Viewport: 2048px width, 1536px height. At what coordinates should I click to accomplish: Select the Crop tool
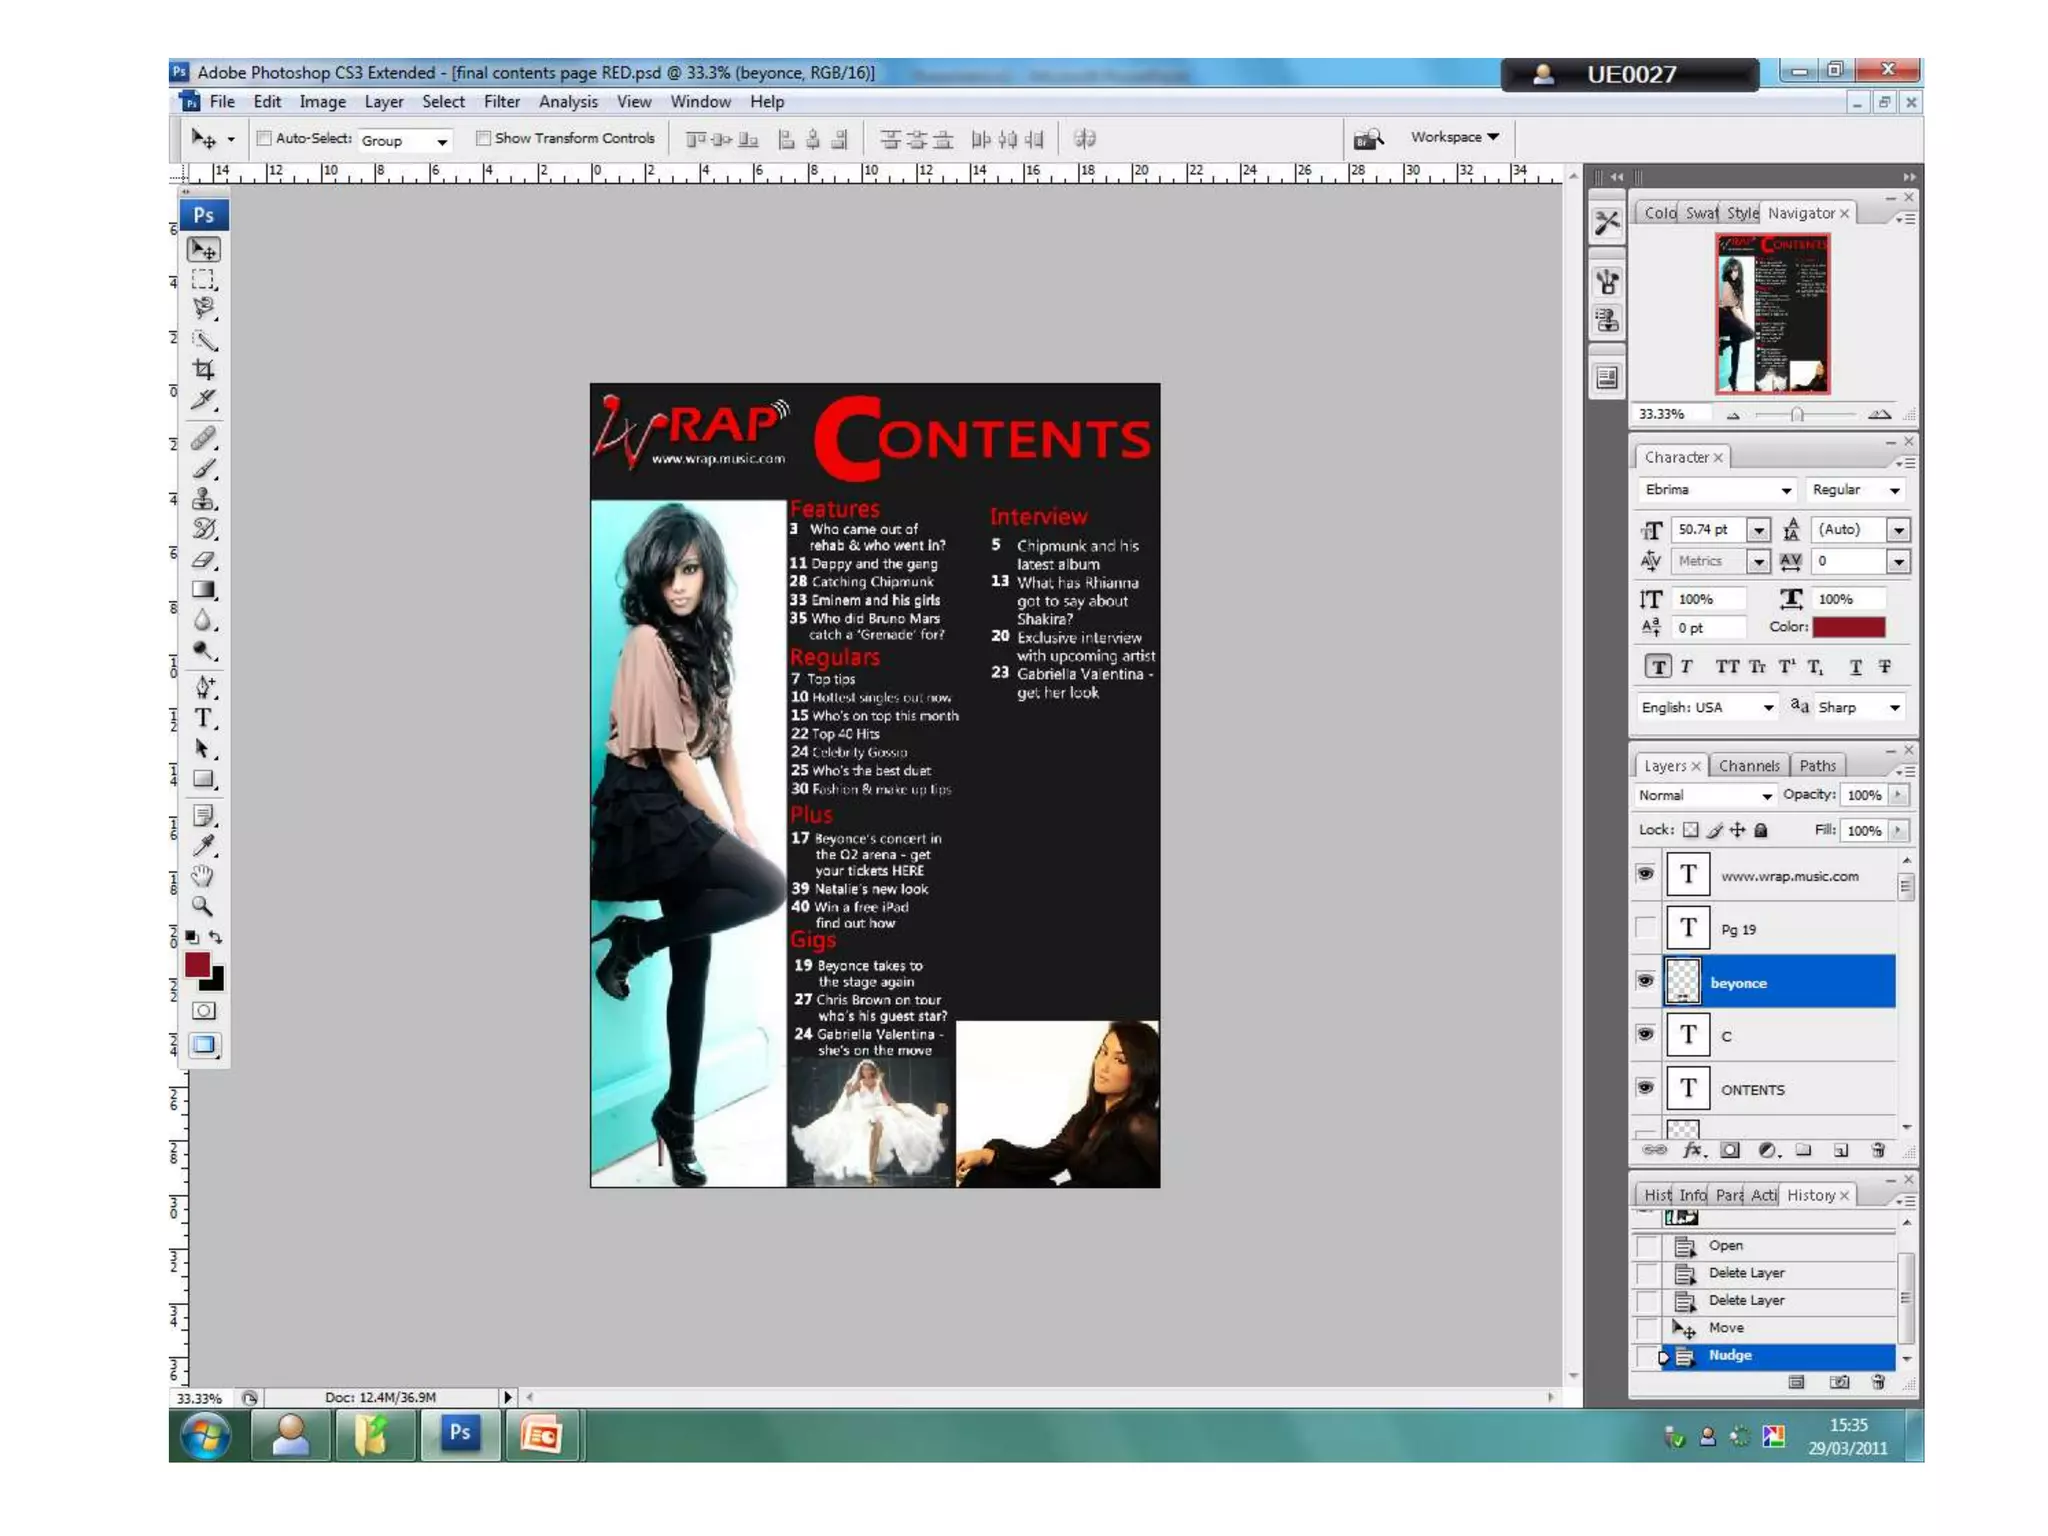pos(204,369)
